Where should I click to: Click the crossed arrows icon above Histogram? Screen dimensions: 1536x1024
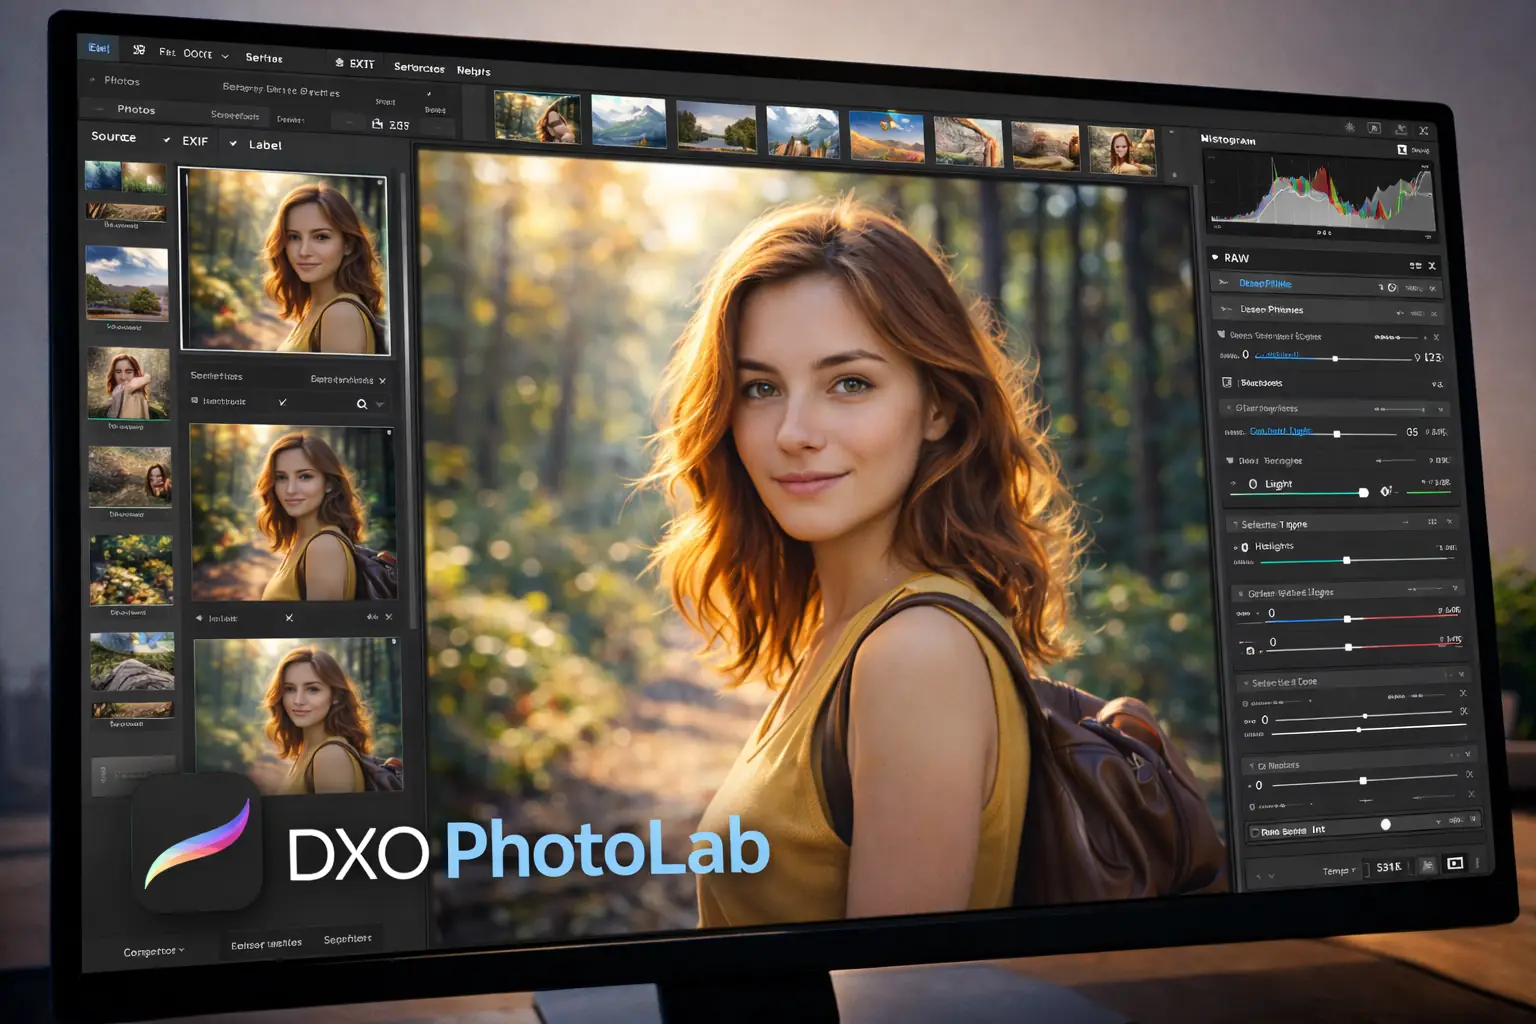(x=1424, y=130)
